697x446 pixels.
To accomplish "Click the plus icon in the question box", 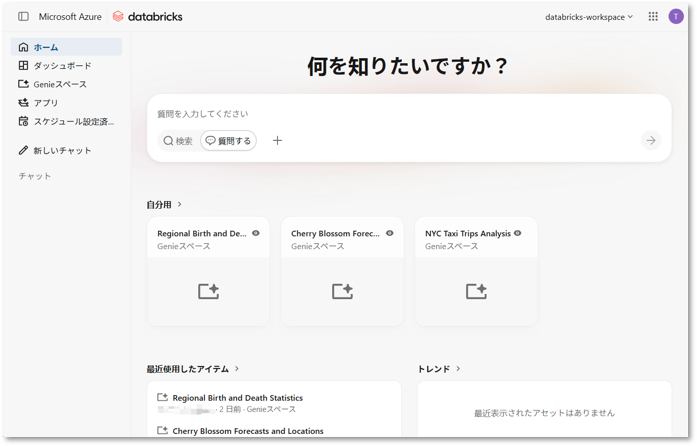I will 277,141.
